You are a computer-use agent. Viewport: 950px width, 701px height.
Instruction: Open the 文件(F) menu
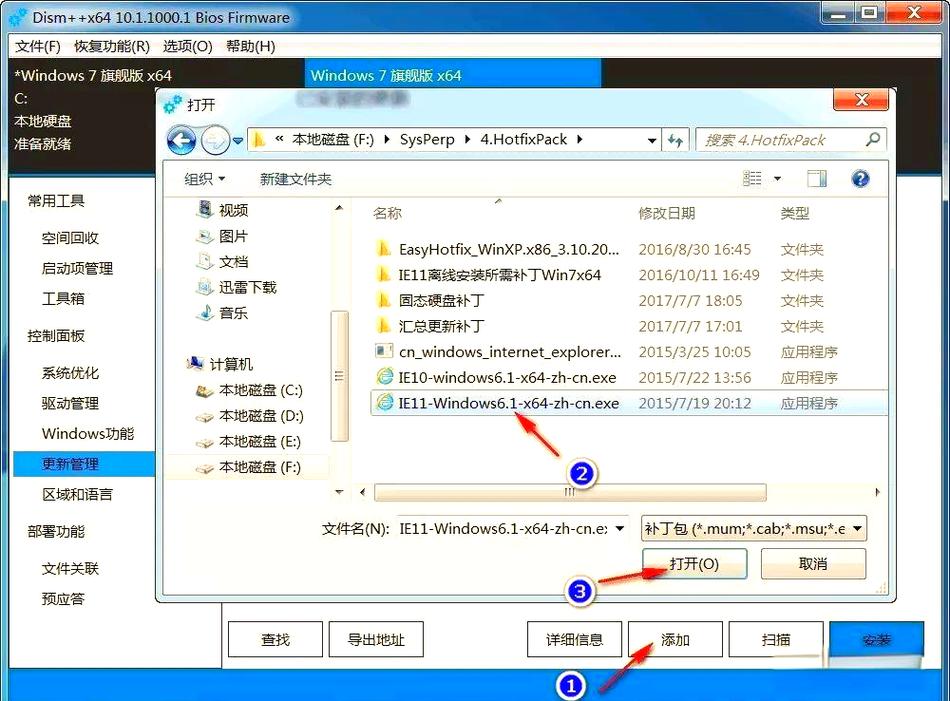[x=38, y=47]
